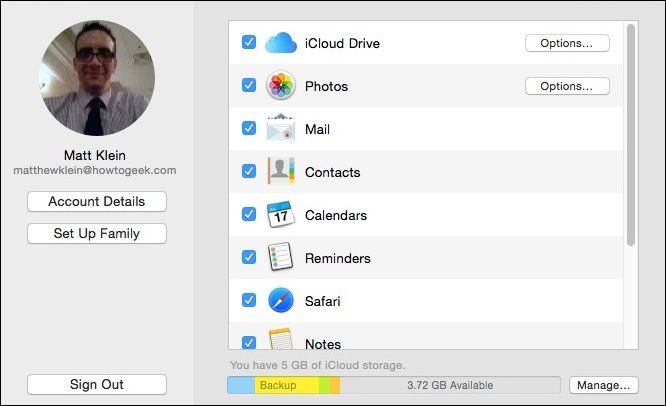Click Matt Klein's profile photo
The height and width of the screenshot is (406, 666).
(97, 78)
